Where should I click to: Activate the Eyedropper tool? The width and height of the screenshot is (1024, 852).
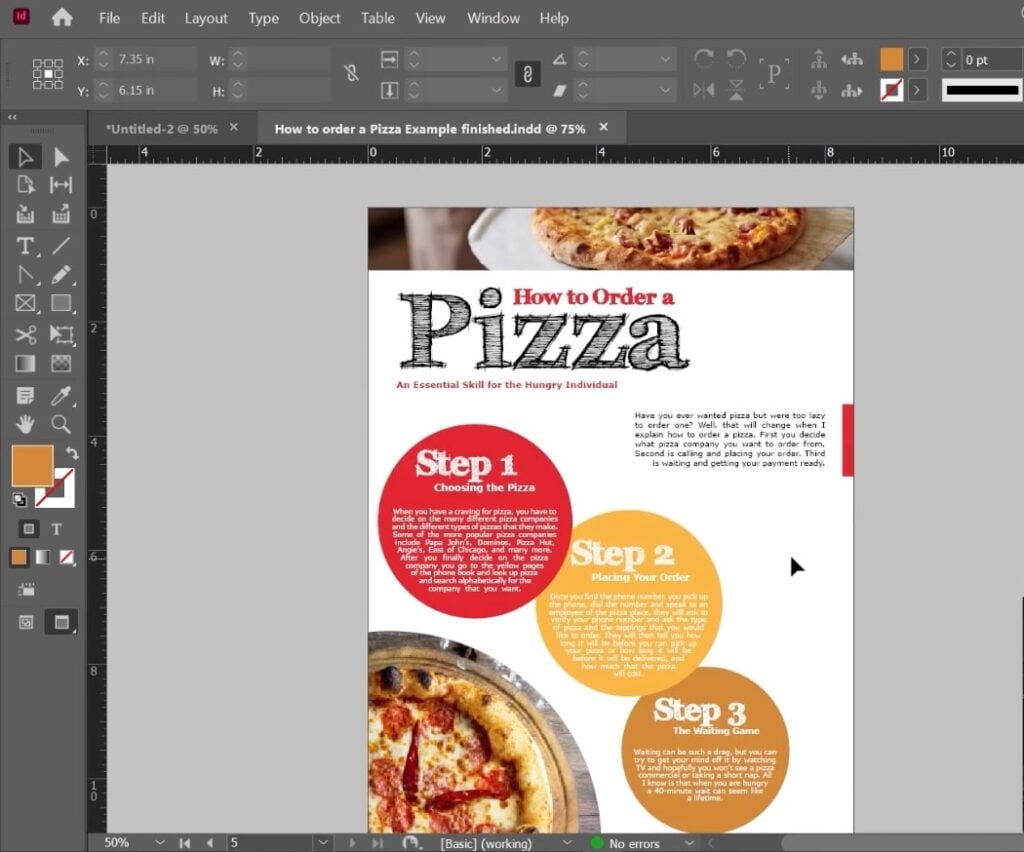pos(61,396)
